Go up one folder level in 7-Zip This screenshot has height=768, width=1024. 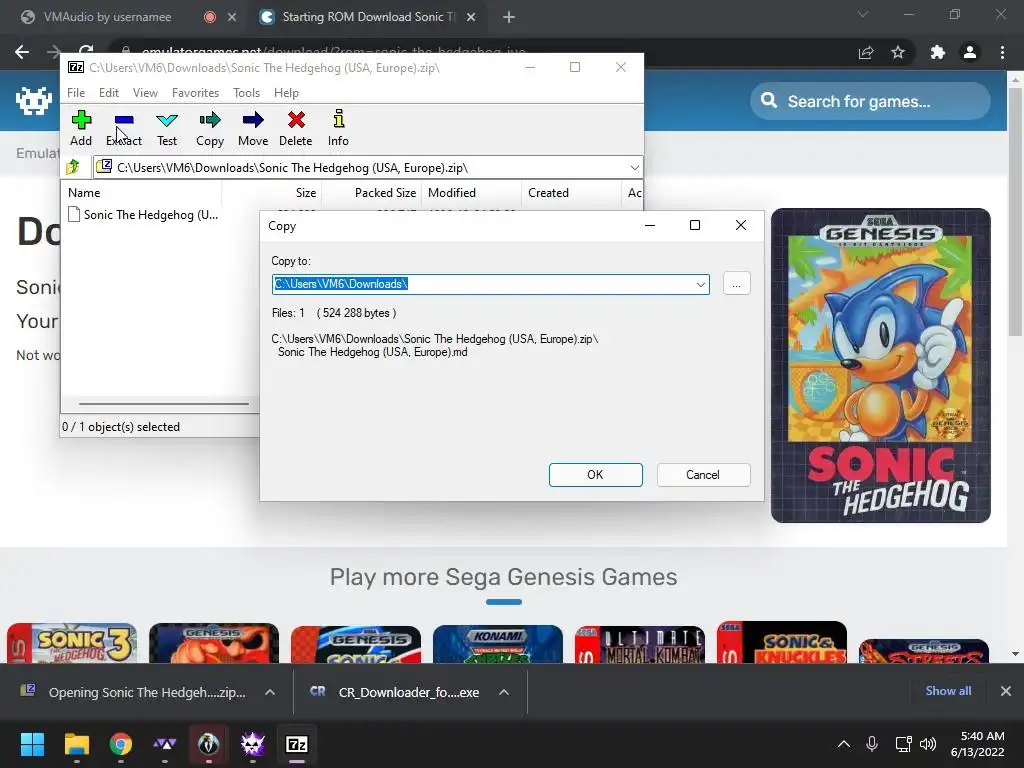tap(72, 167)
